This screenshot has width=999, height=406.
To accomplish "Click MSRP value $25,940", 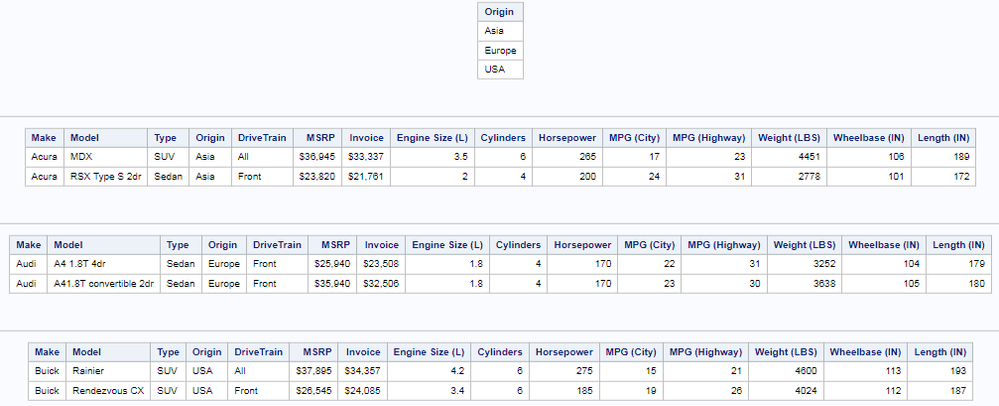I will [333, 264].
